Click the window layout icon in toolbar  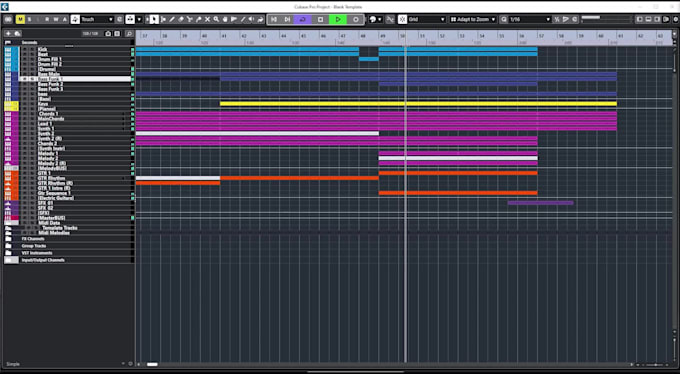tap(639, 20)
